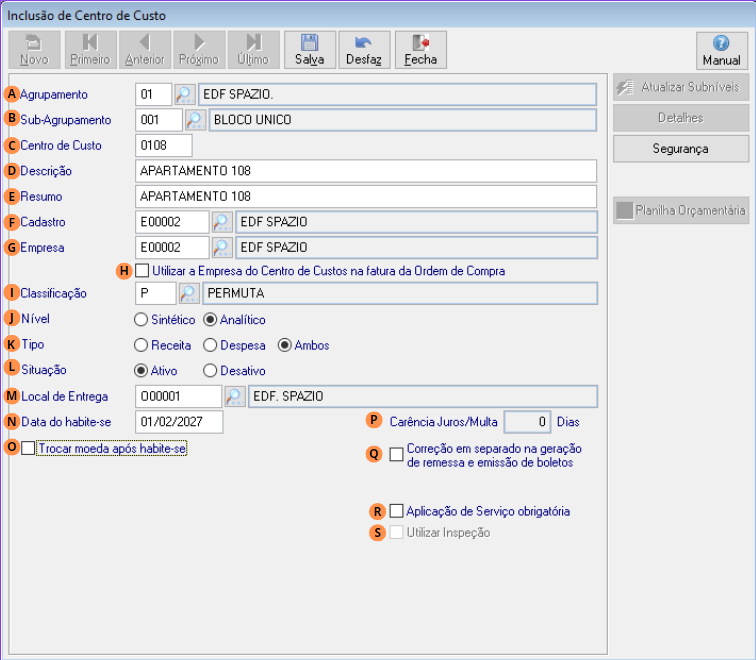Click the Classificação code field P

(156, 294)
